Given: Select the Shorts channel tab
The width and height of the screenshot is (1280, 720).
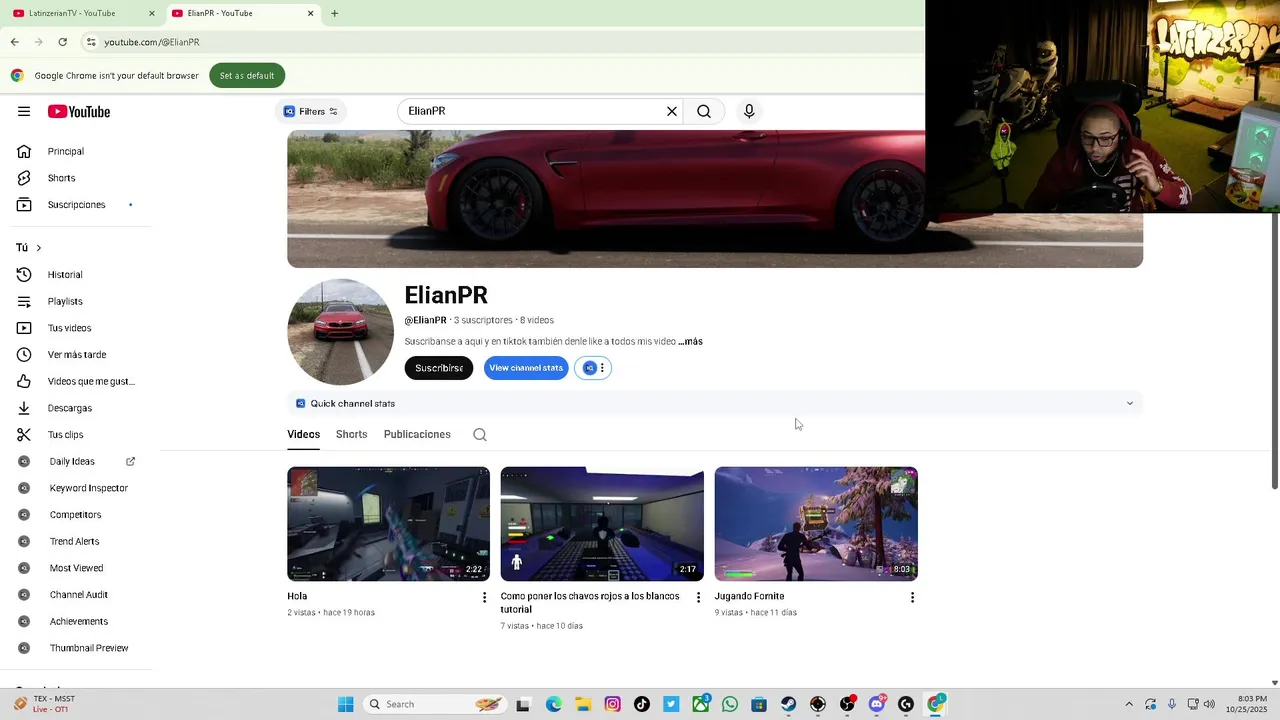Looking at the screenshot, I should click(352, 434).
